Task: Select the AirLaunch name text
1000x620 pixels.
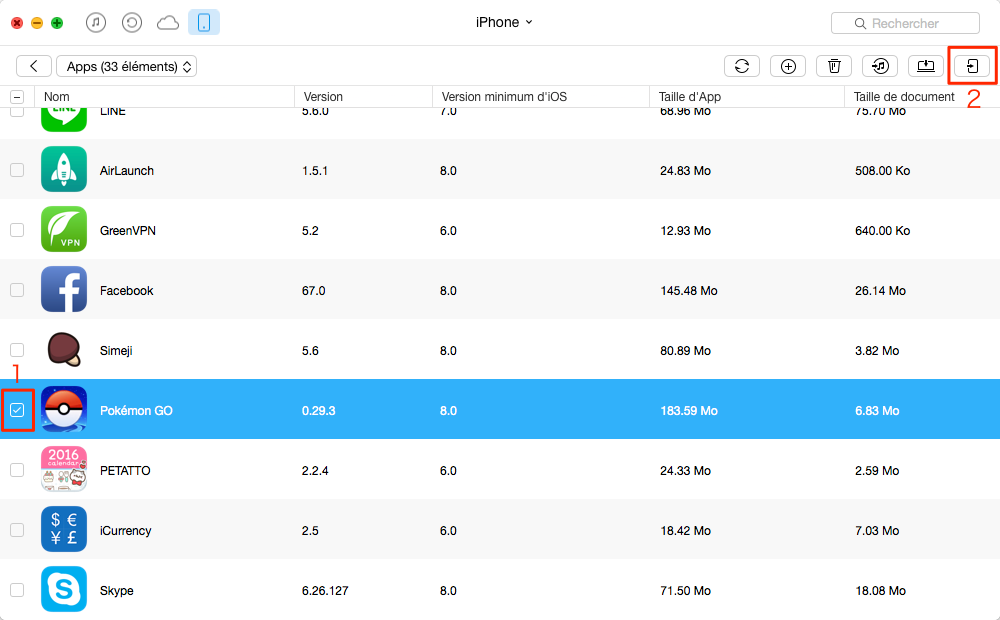Action: click(127, 170)
